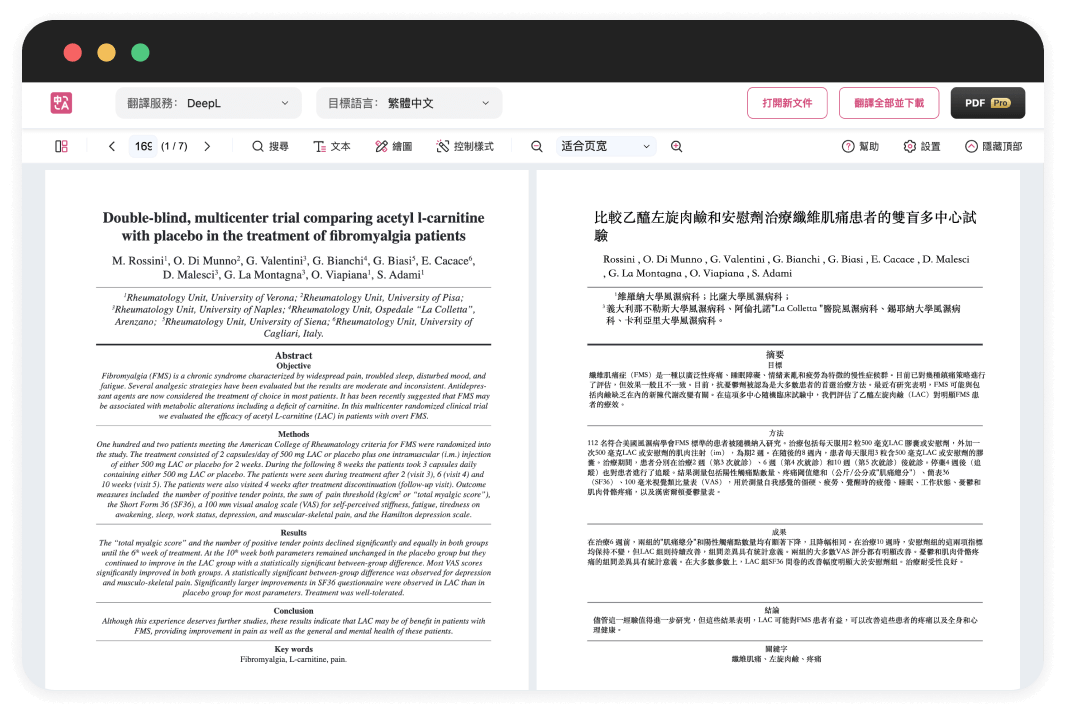
Task: Click the zoom out magnifier icon
Action: click(537, 146)
